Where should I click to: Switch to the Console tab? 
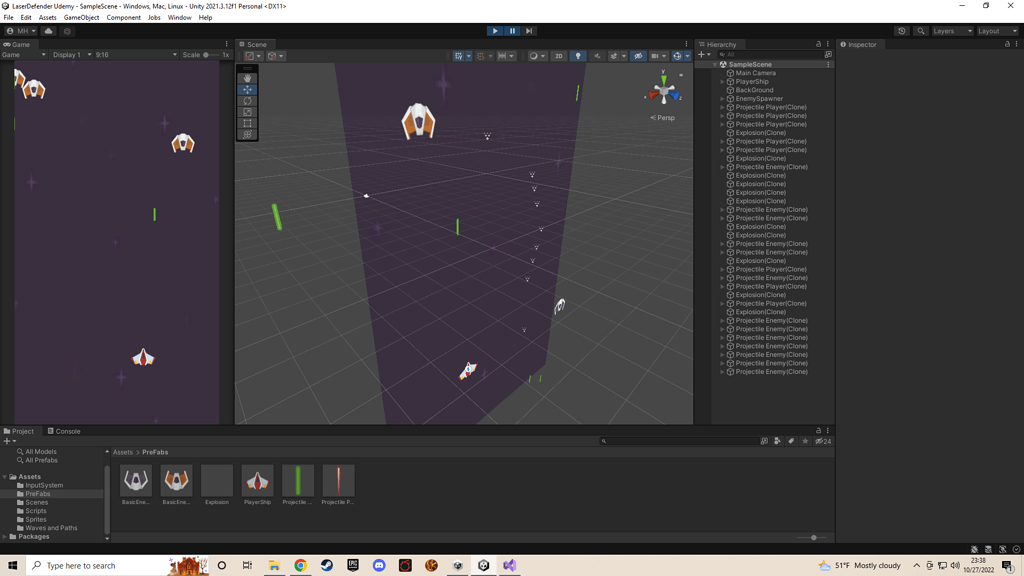[66, 431]
